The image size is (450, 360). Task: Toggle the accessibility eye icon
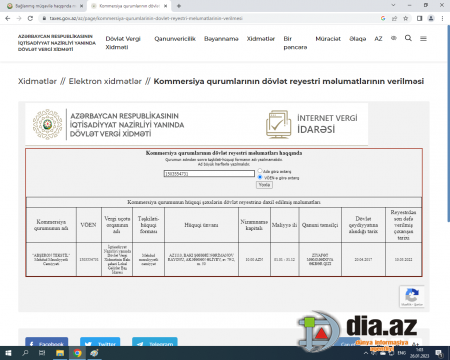pos(394,38)
